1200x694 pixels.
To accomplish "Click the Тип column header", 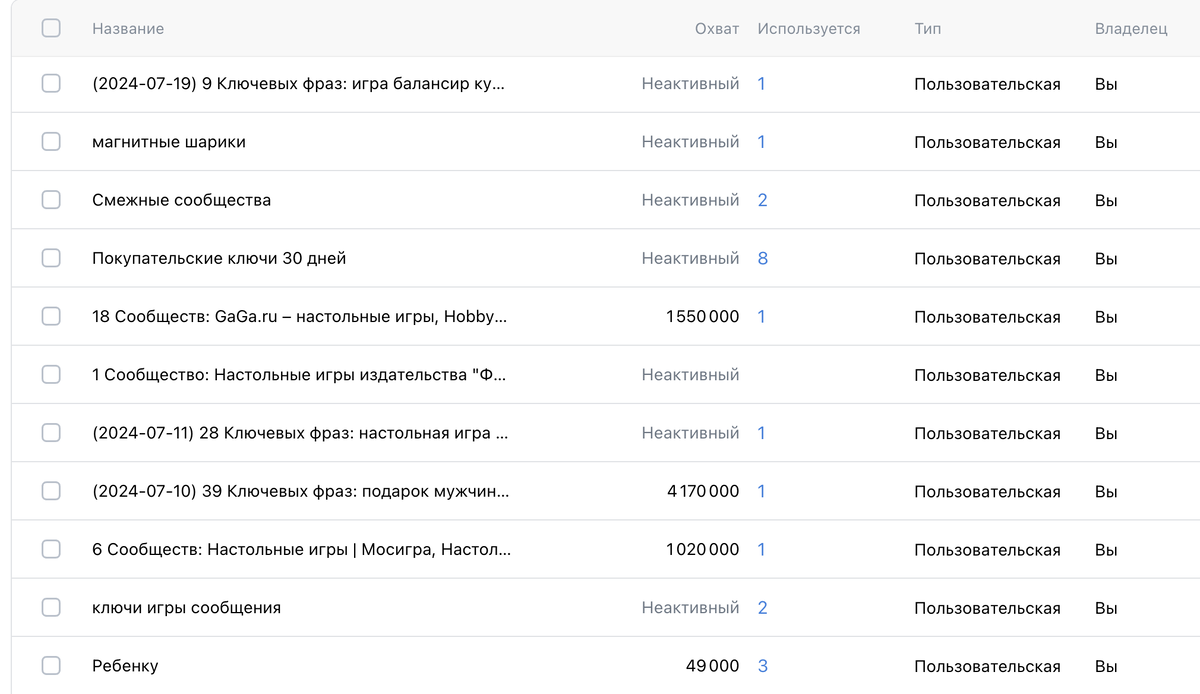I will tap(927, 29).
